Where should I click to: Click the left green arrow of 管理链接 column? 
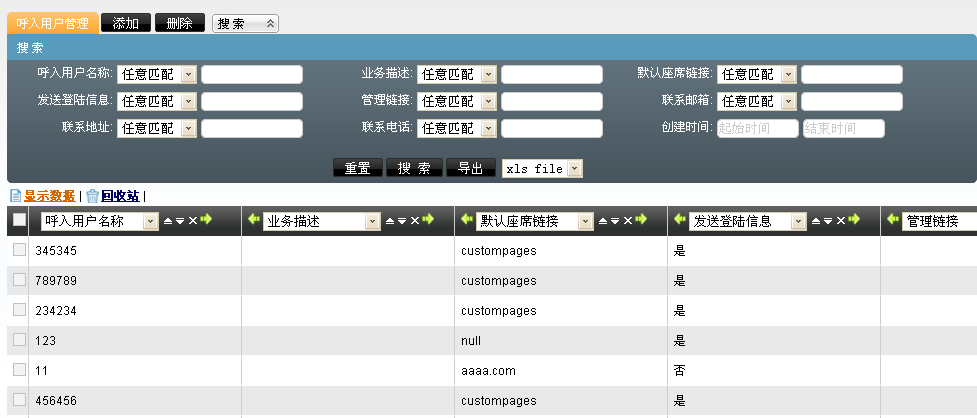pos(892,221)
